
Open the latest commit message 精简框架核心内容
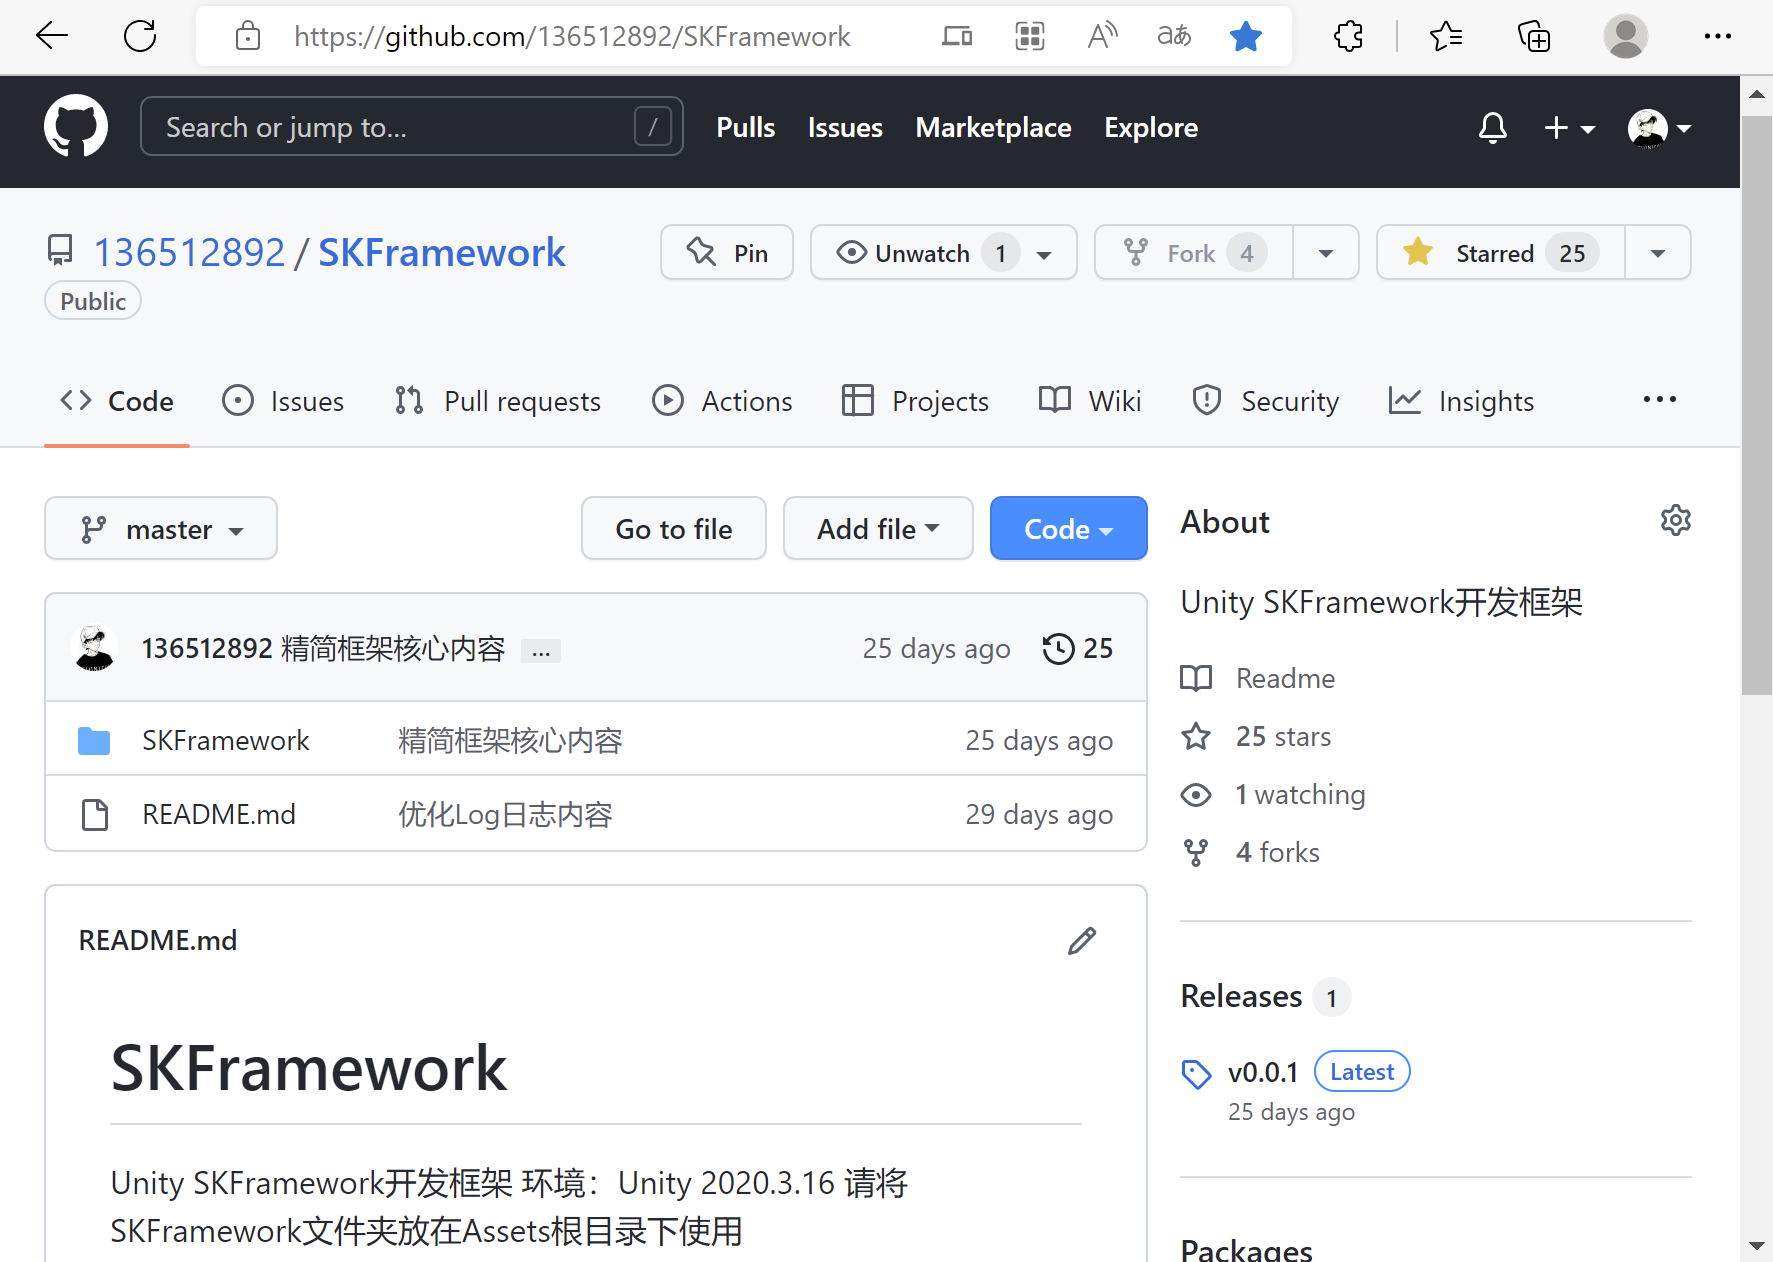pyautogui.click(x=393, y=649)
